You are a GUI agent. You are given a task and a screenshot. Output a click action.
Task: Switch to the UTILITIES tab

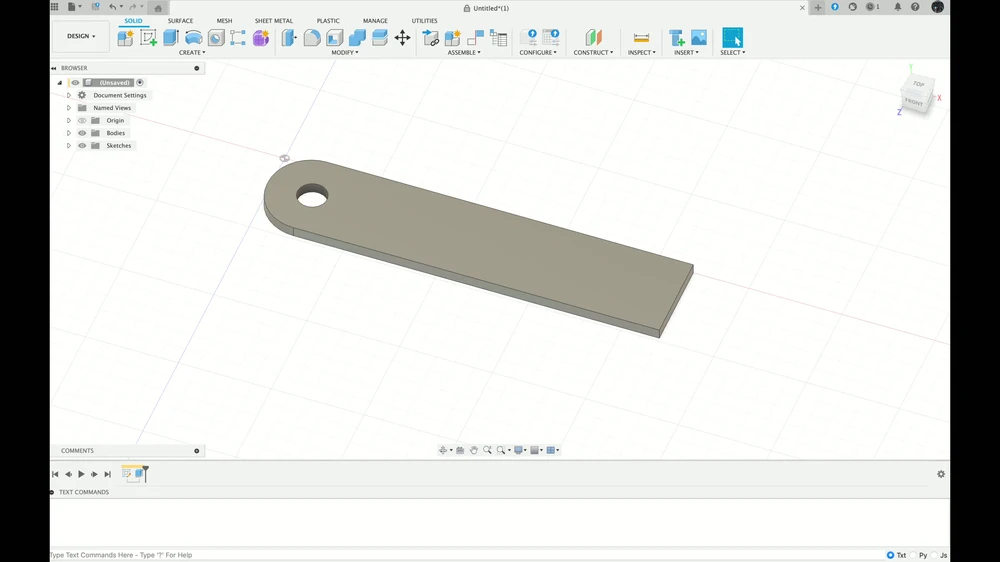pos(424,20)
